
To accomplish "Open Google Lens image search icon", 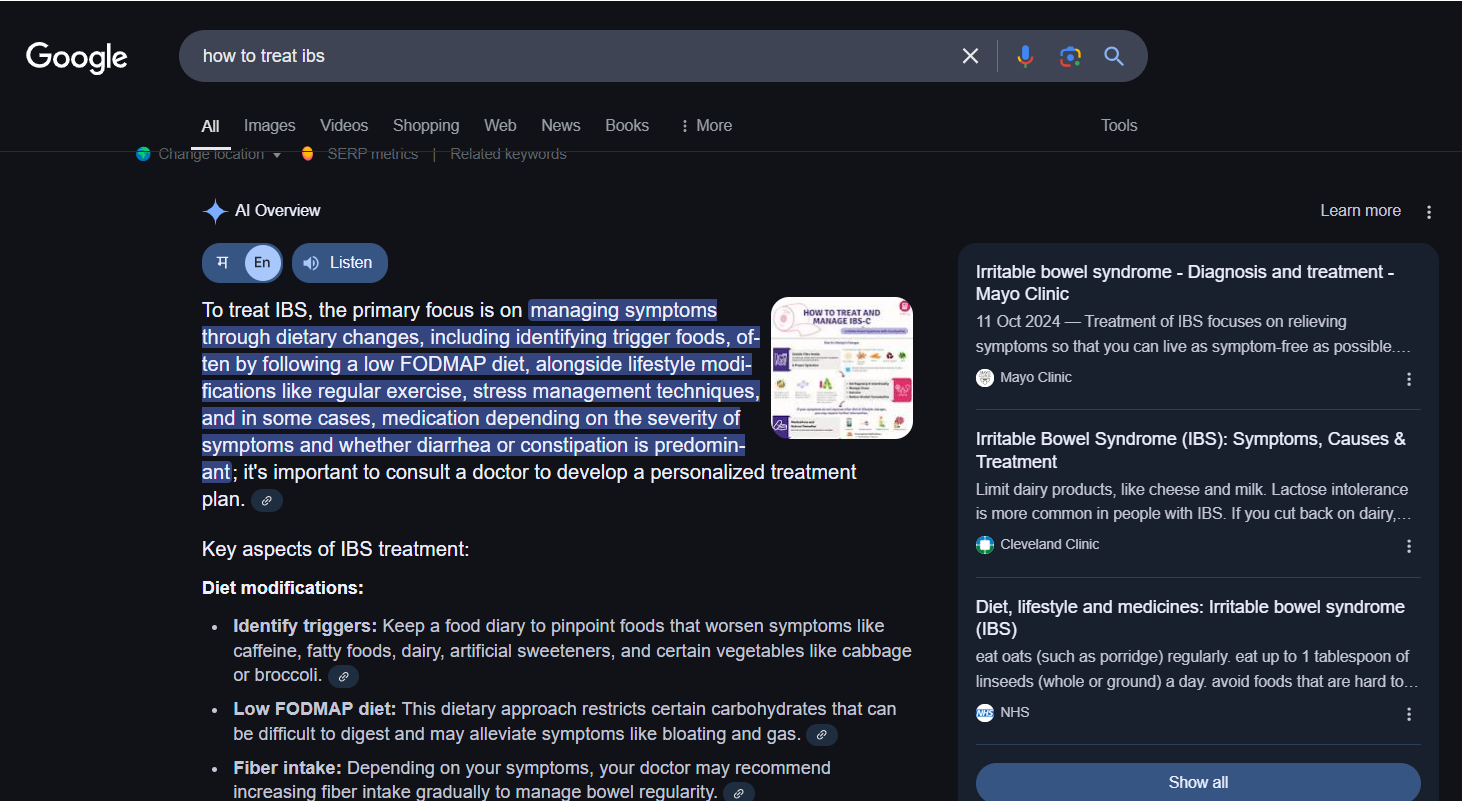I will pyautogui.click(x=1070, y=56).
